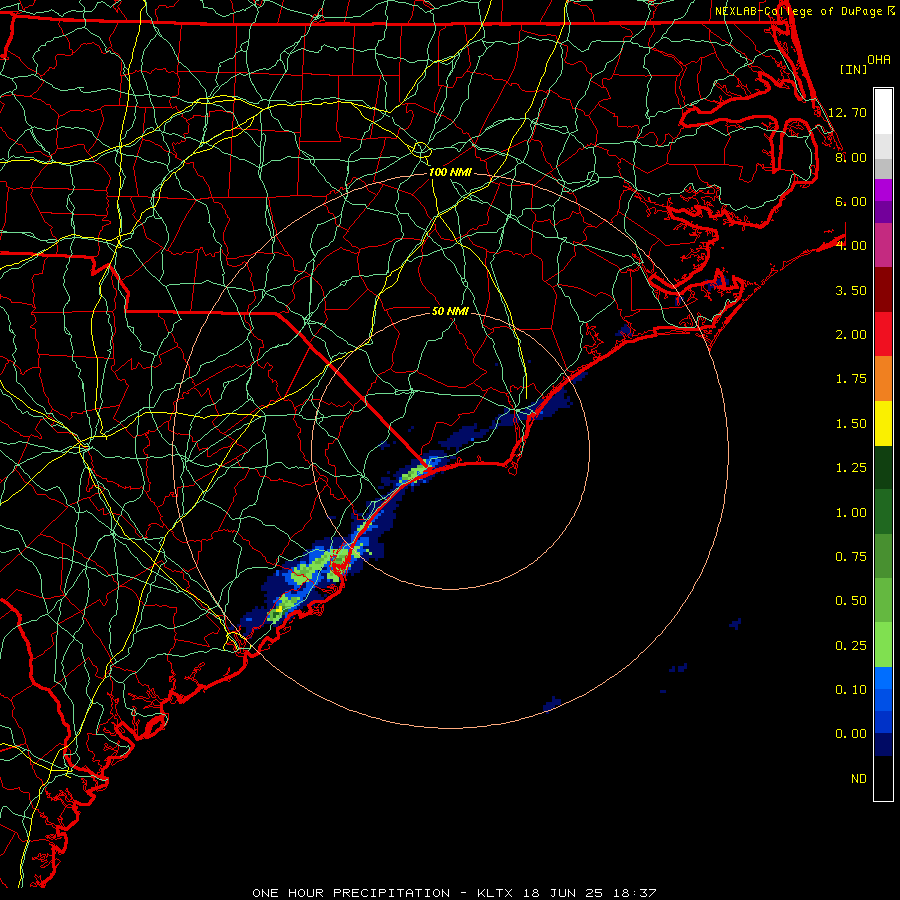Click the 0.25 legend value

851,646
